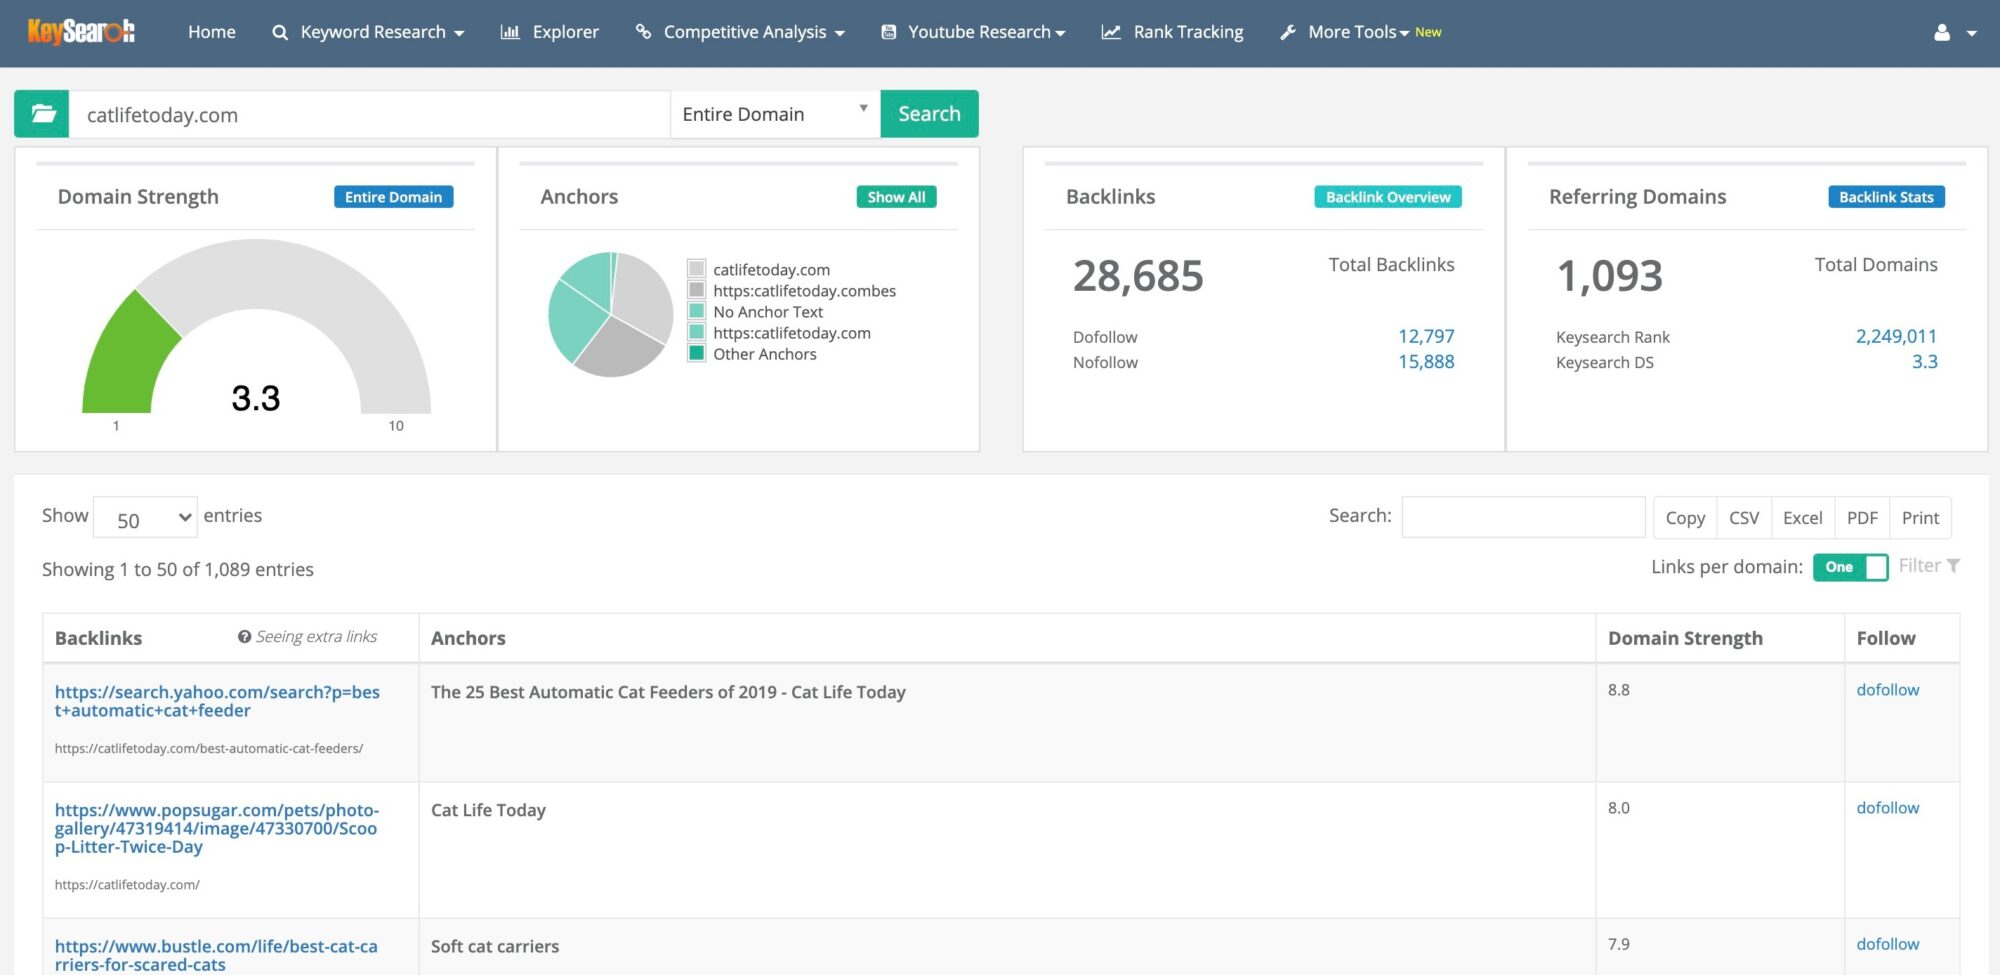Screen dimensions: 2000x975
Task: Click the magnifier icon beside Keyword Research
Action: 280,33
